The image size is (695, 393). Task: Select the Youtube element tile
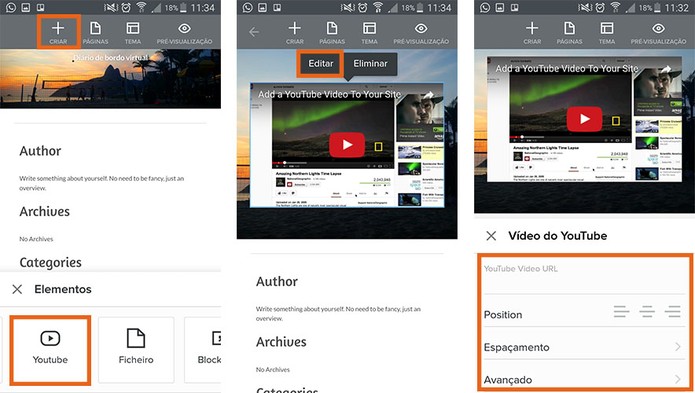[x=51, y=350]
